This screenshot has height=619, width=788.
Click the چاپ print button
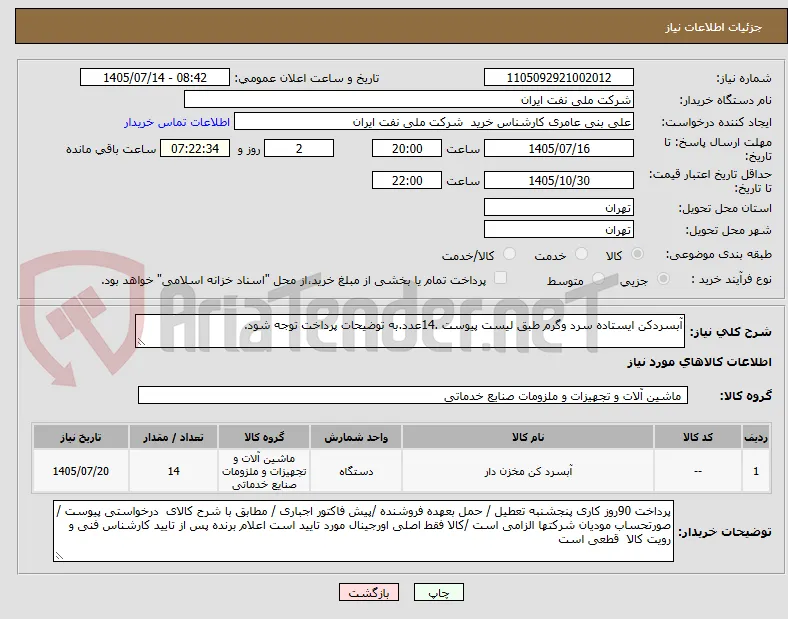439,592
